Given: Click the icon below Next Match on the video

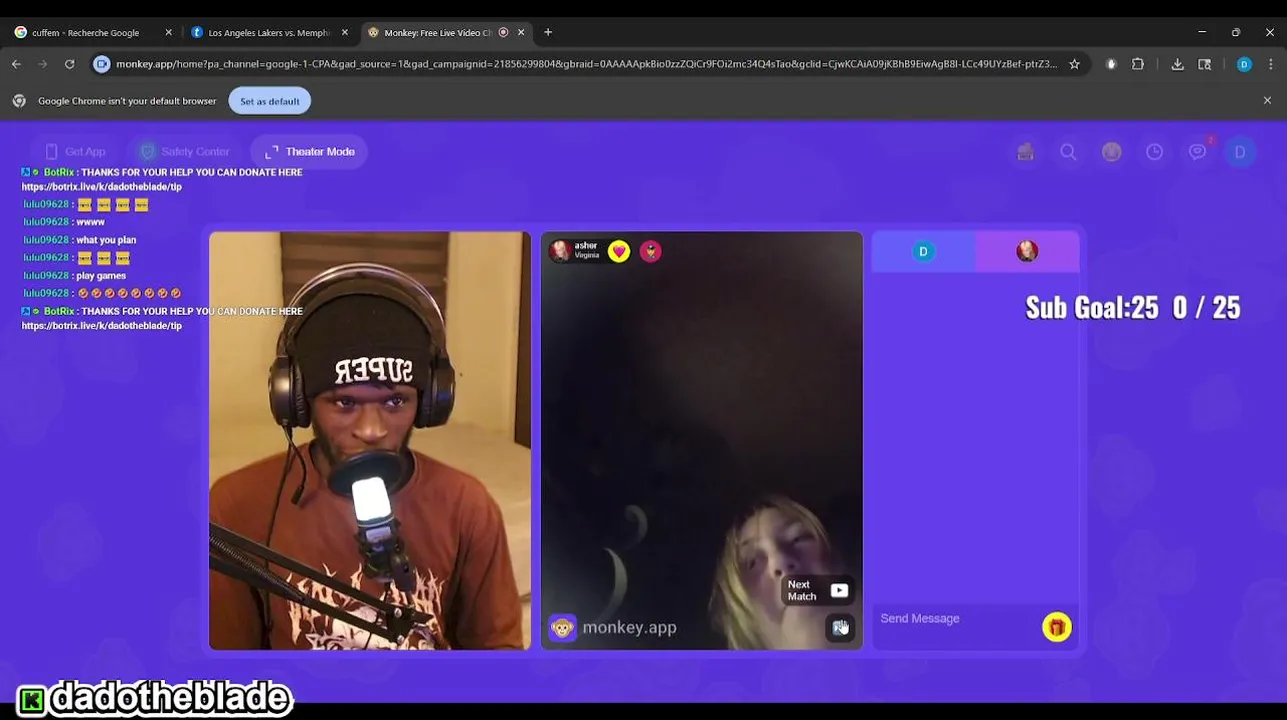Looking at the screenshot, I should 840,627.
